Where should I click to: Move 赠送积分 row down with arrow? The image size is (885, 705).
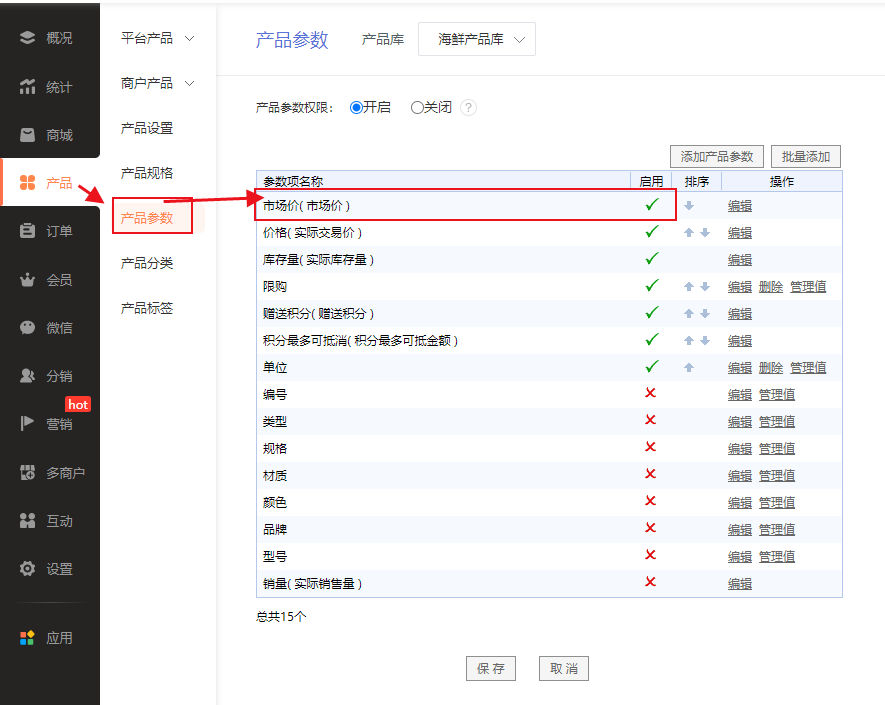pos(705,313)
